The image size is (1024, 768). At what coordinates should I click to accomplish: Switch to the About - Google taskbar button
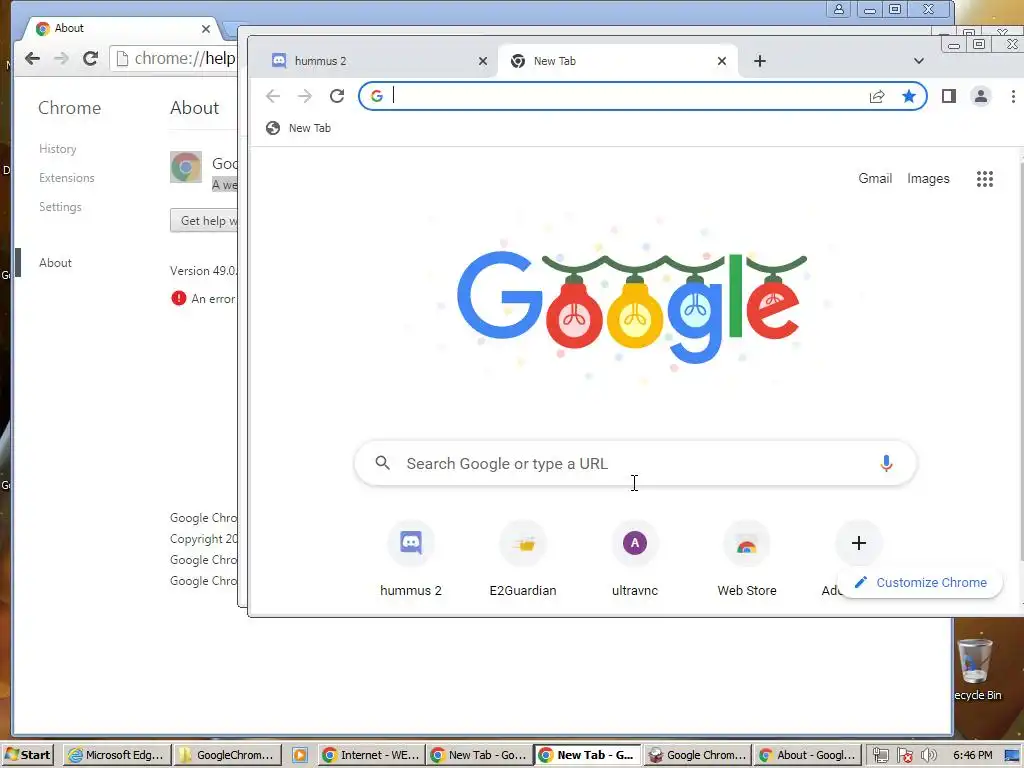point(807,755)
